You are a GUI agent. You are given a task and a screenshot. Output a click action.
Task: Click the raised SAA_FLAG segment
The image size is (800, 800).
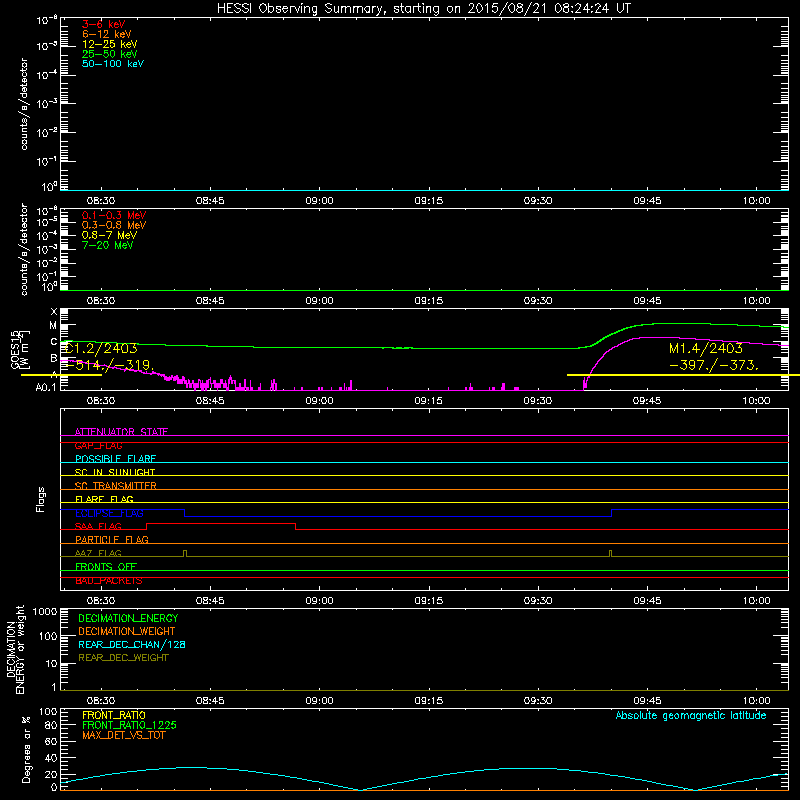coord(221,523)
